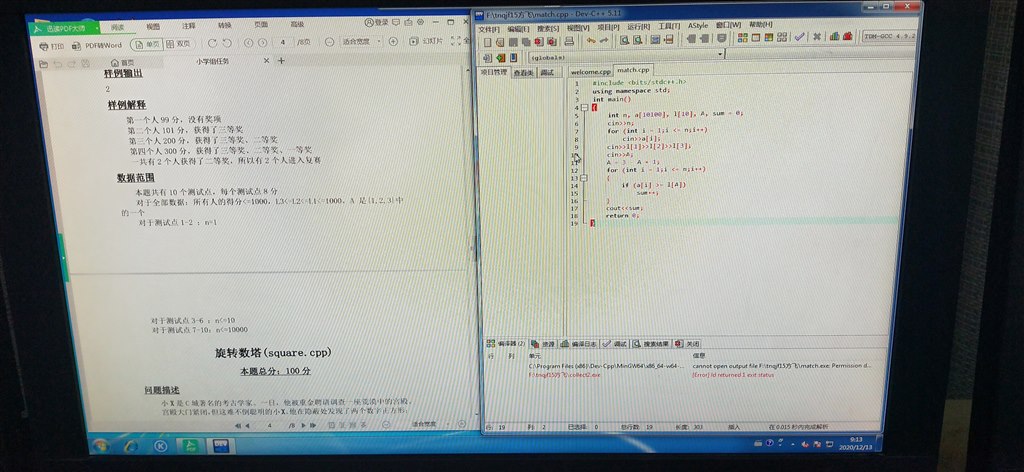Go to next page in PDF toolbar
Viewport: 1024px width, 472px height.
pos(263,42)
